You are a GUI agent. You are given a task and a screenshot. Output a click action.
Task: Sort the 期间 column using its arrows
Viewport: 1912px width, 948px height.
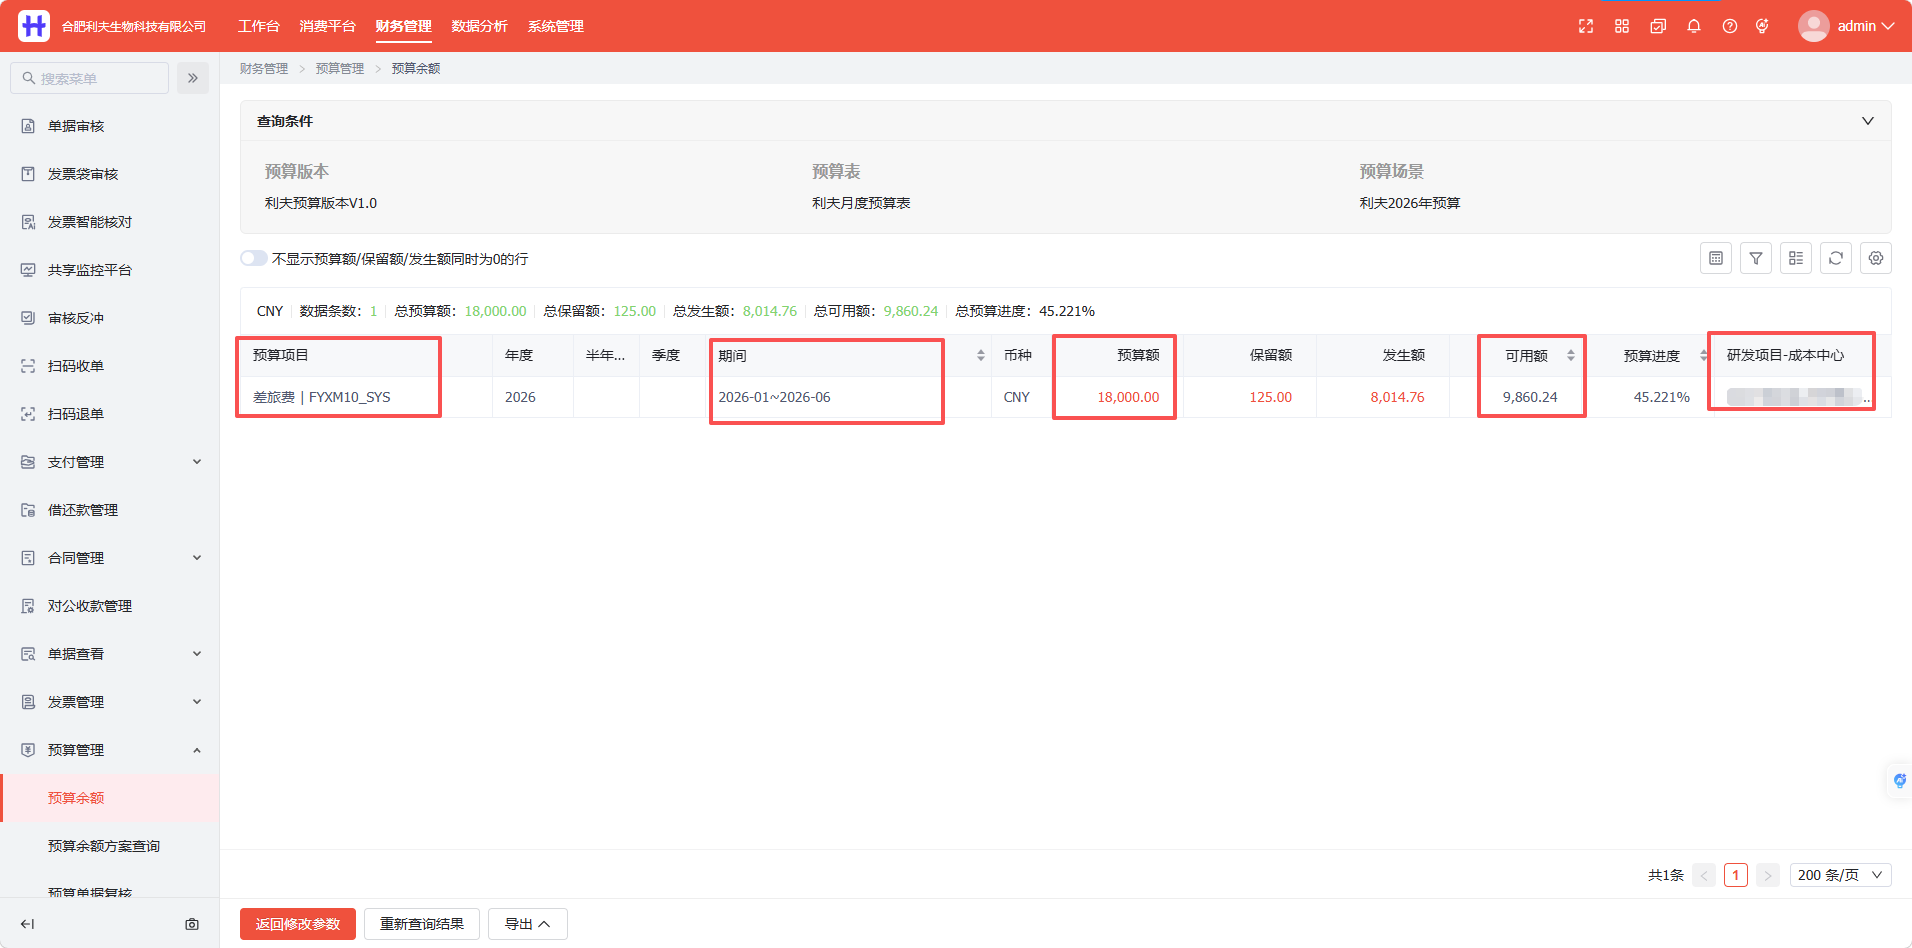coord(980,355)
